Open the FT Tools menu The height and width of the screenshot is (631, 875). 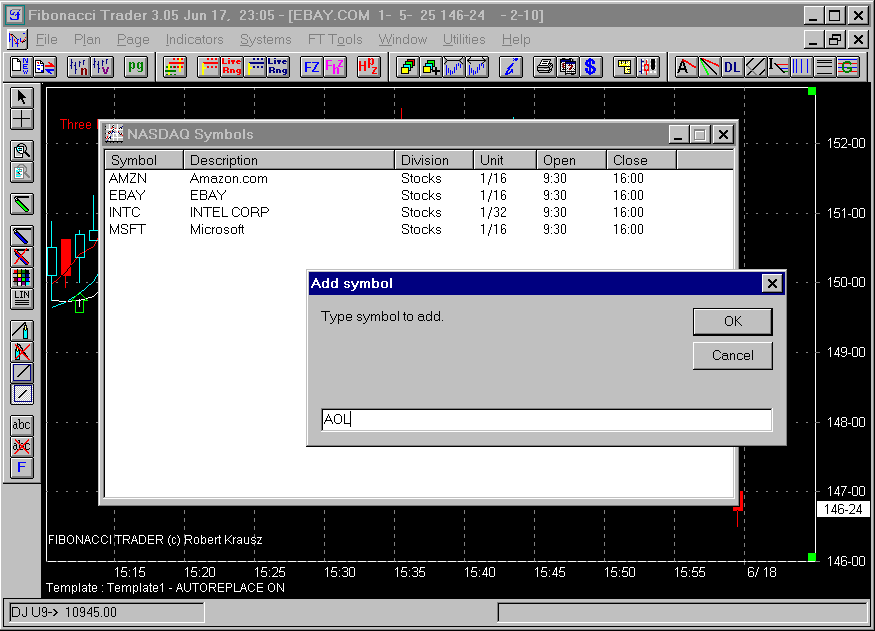tap(335, 40)
